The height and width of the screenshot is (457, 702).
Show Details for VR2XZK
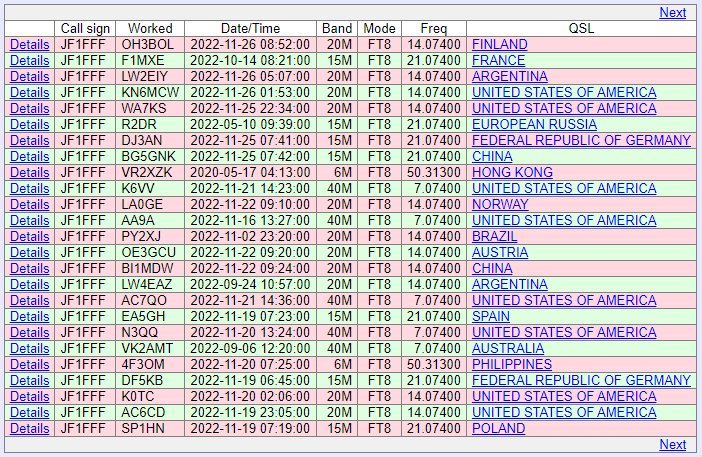(30, 172)
